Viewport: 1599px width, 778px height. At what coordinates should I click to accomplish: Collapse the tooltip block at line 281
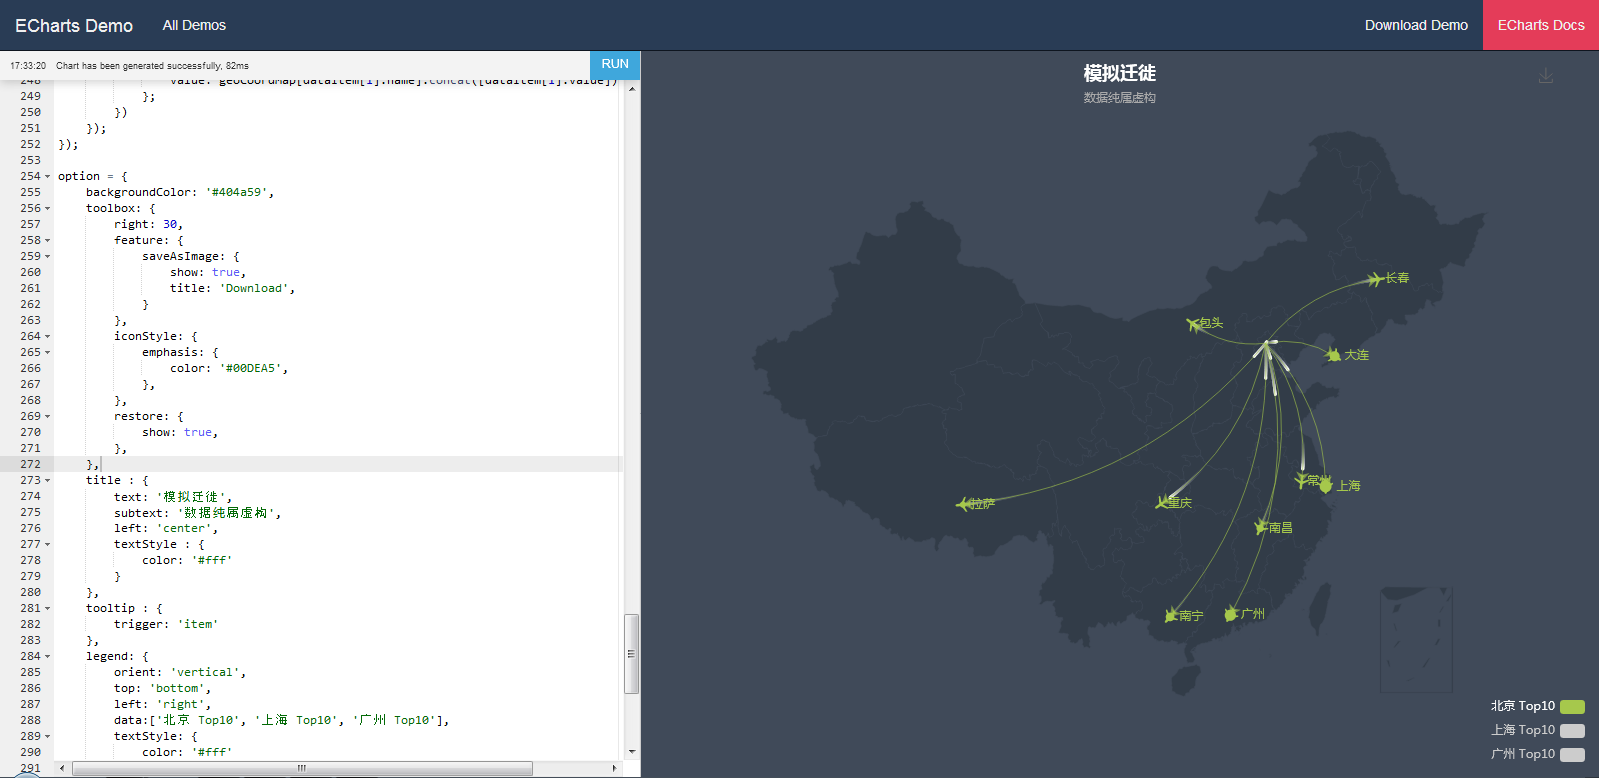(x=47, y=609)
